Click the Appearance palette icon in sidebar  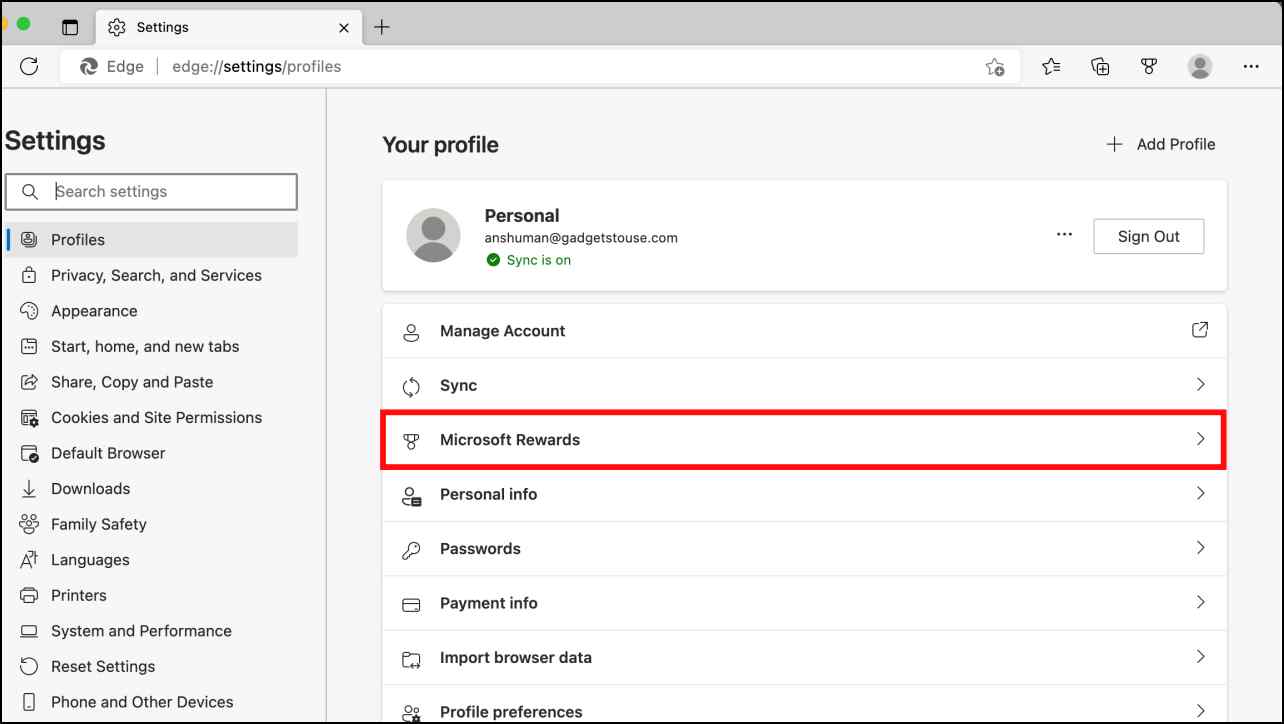click(29, 311)
